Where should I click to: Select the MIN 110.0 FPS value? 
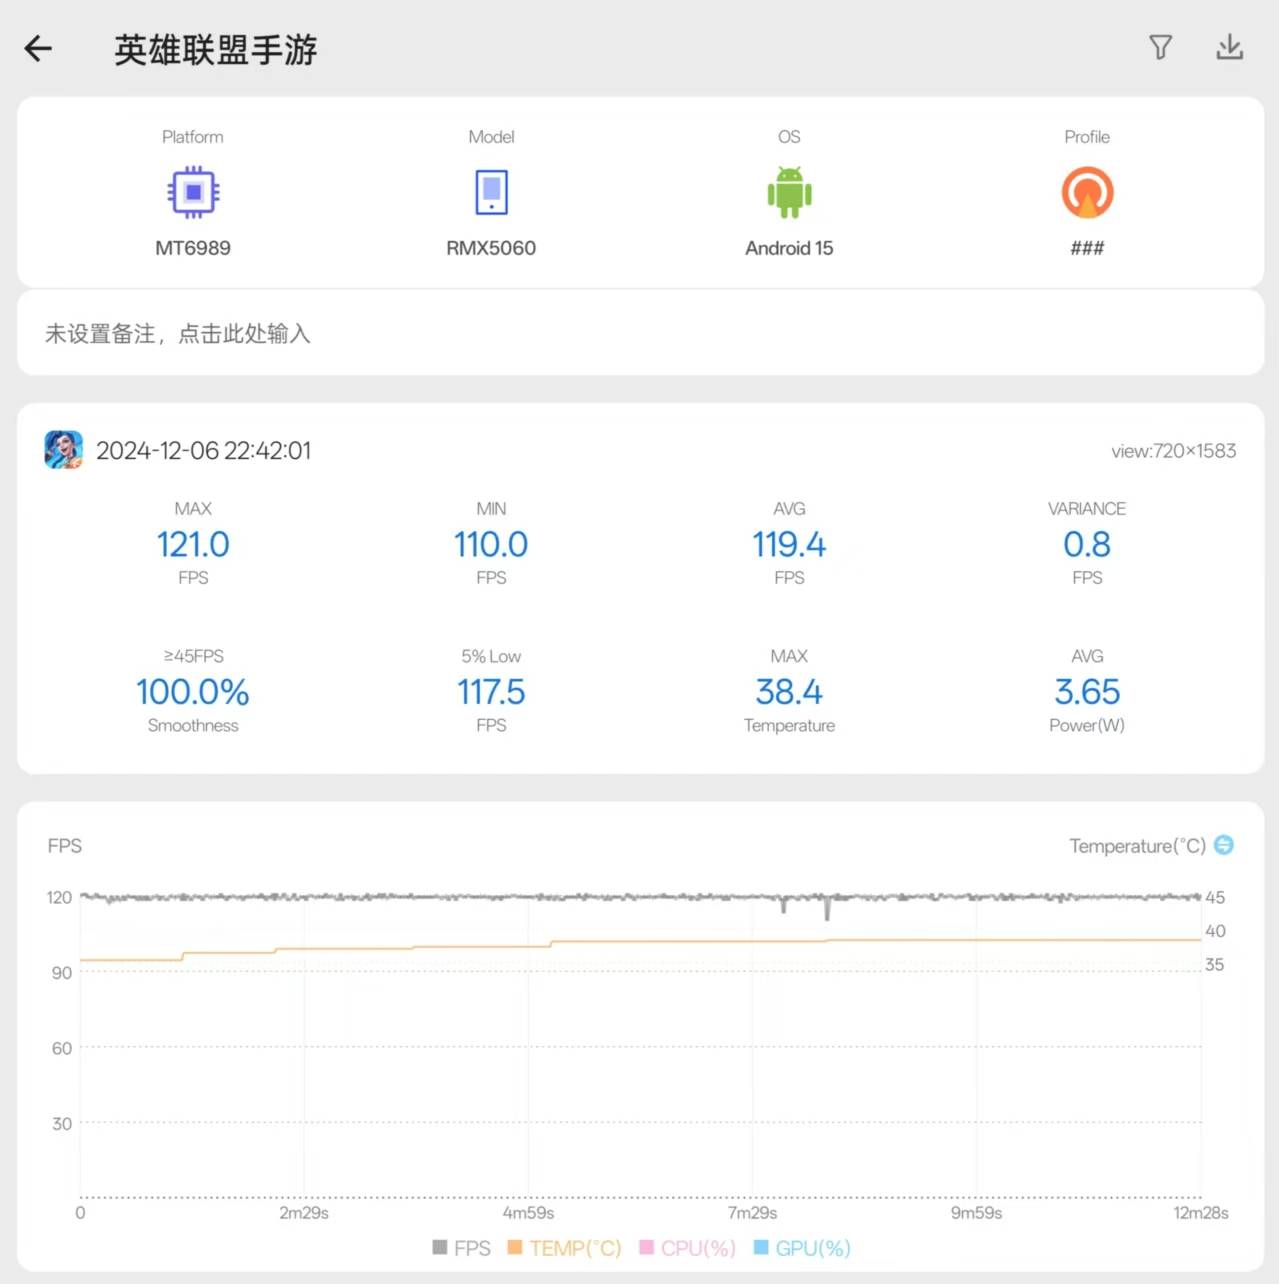pos(491,544)
